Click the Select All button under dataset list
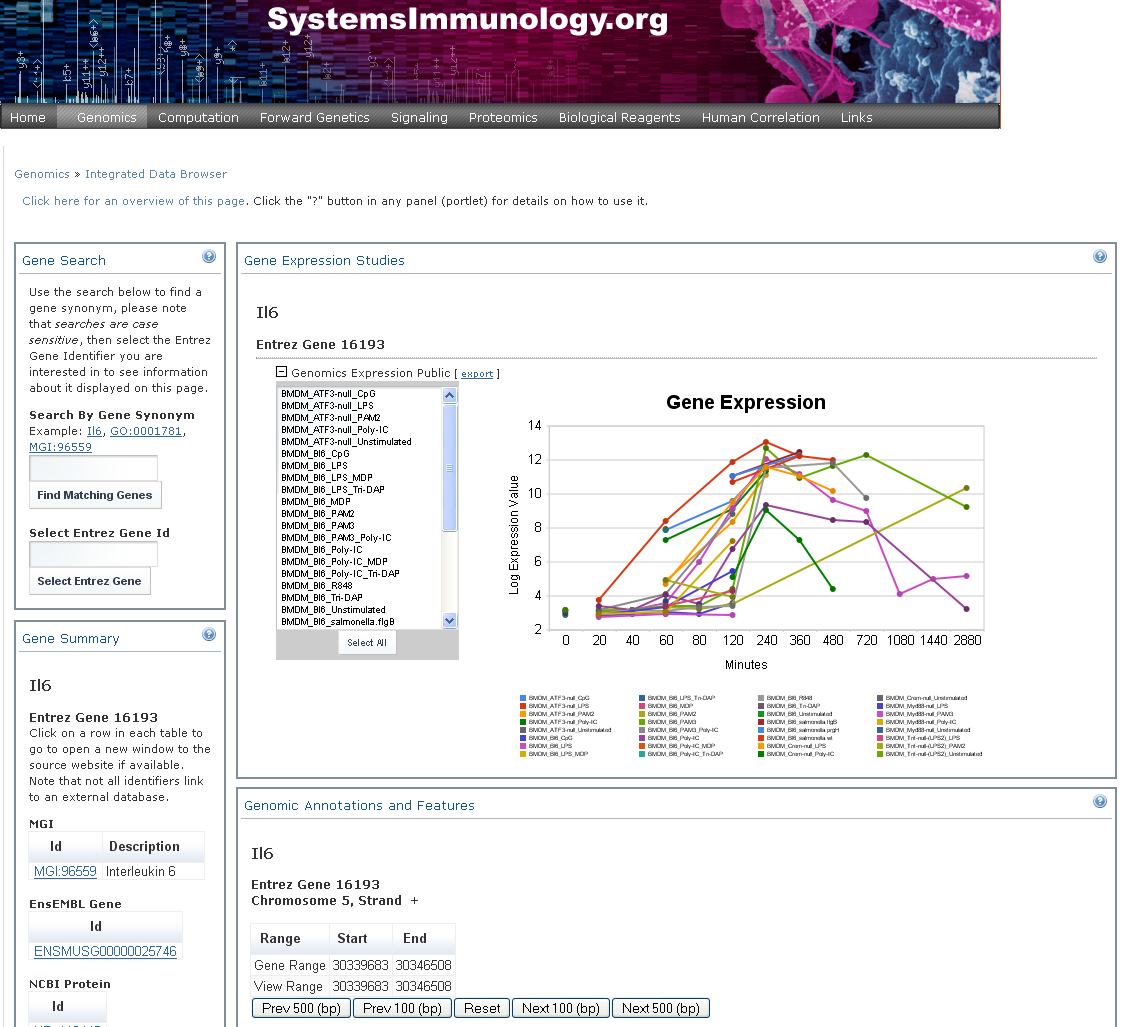Viewport: 1139px width, 1027px height. pos(367,643)
